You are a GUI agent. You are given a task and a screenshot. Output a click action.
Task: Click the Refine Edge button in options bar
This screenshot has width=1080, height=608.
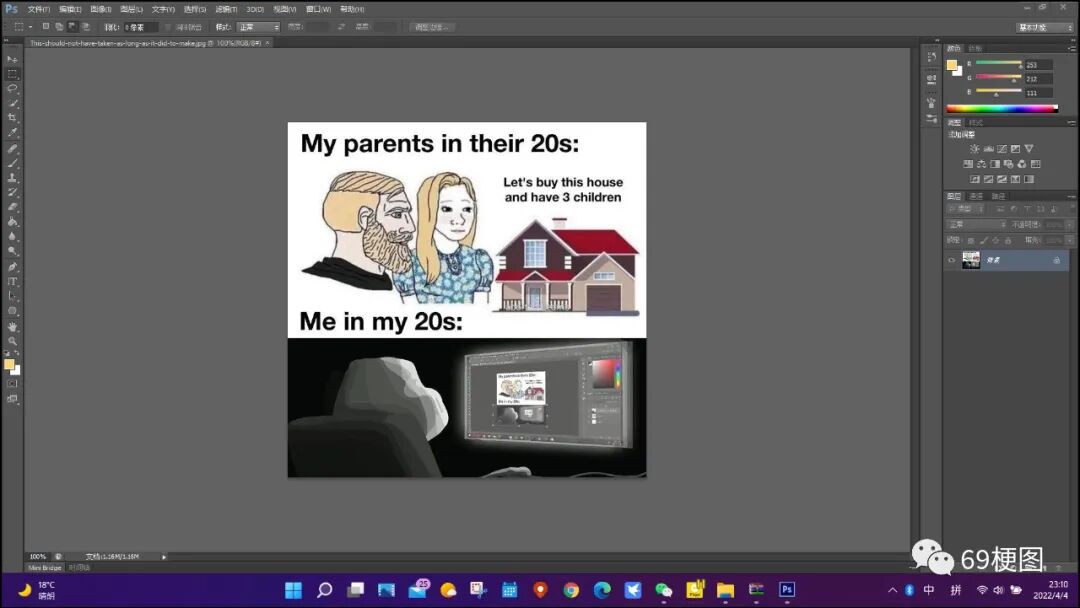[432, 27]
